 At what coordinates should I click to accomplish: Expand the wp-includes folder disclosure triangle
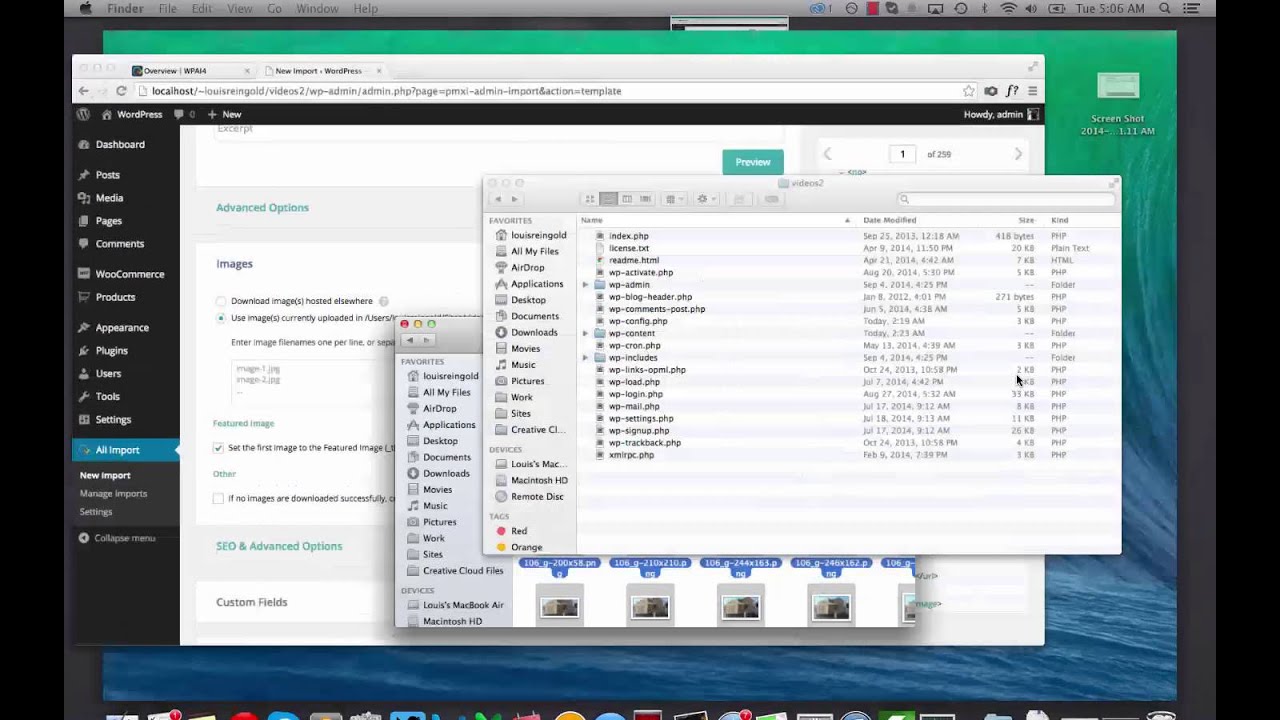[x=585, y=358]
